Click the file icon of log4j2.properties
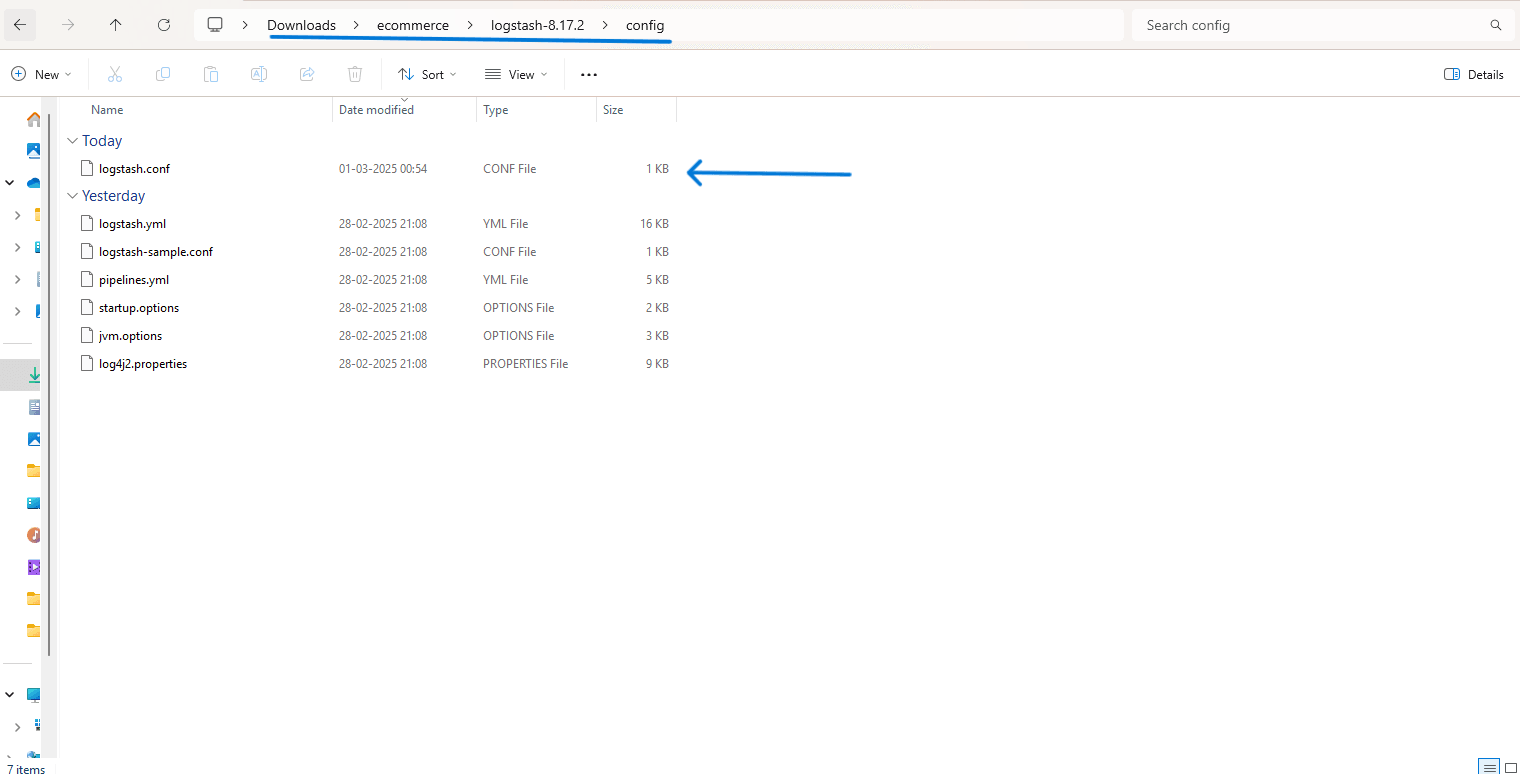 click(x=87, y=363)
